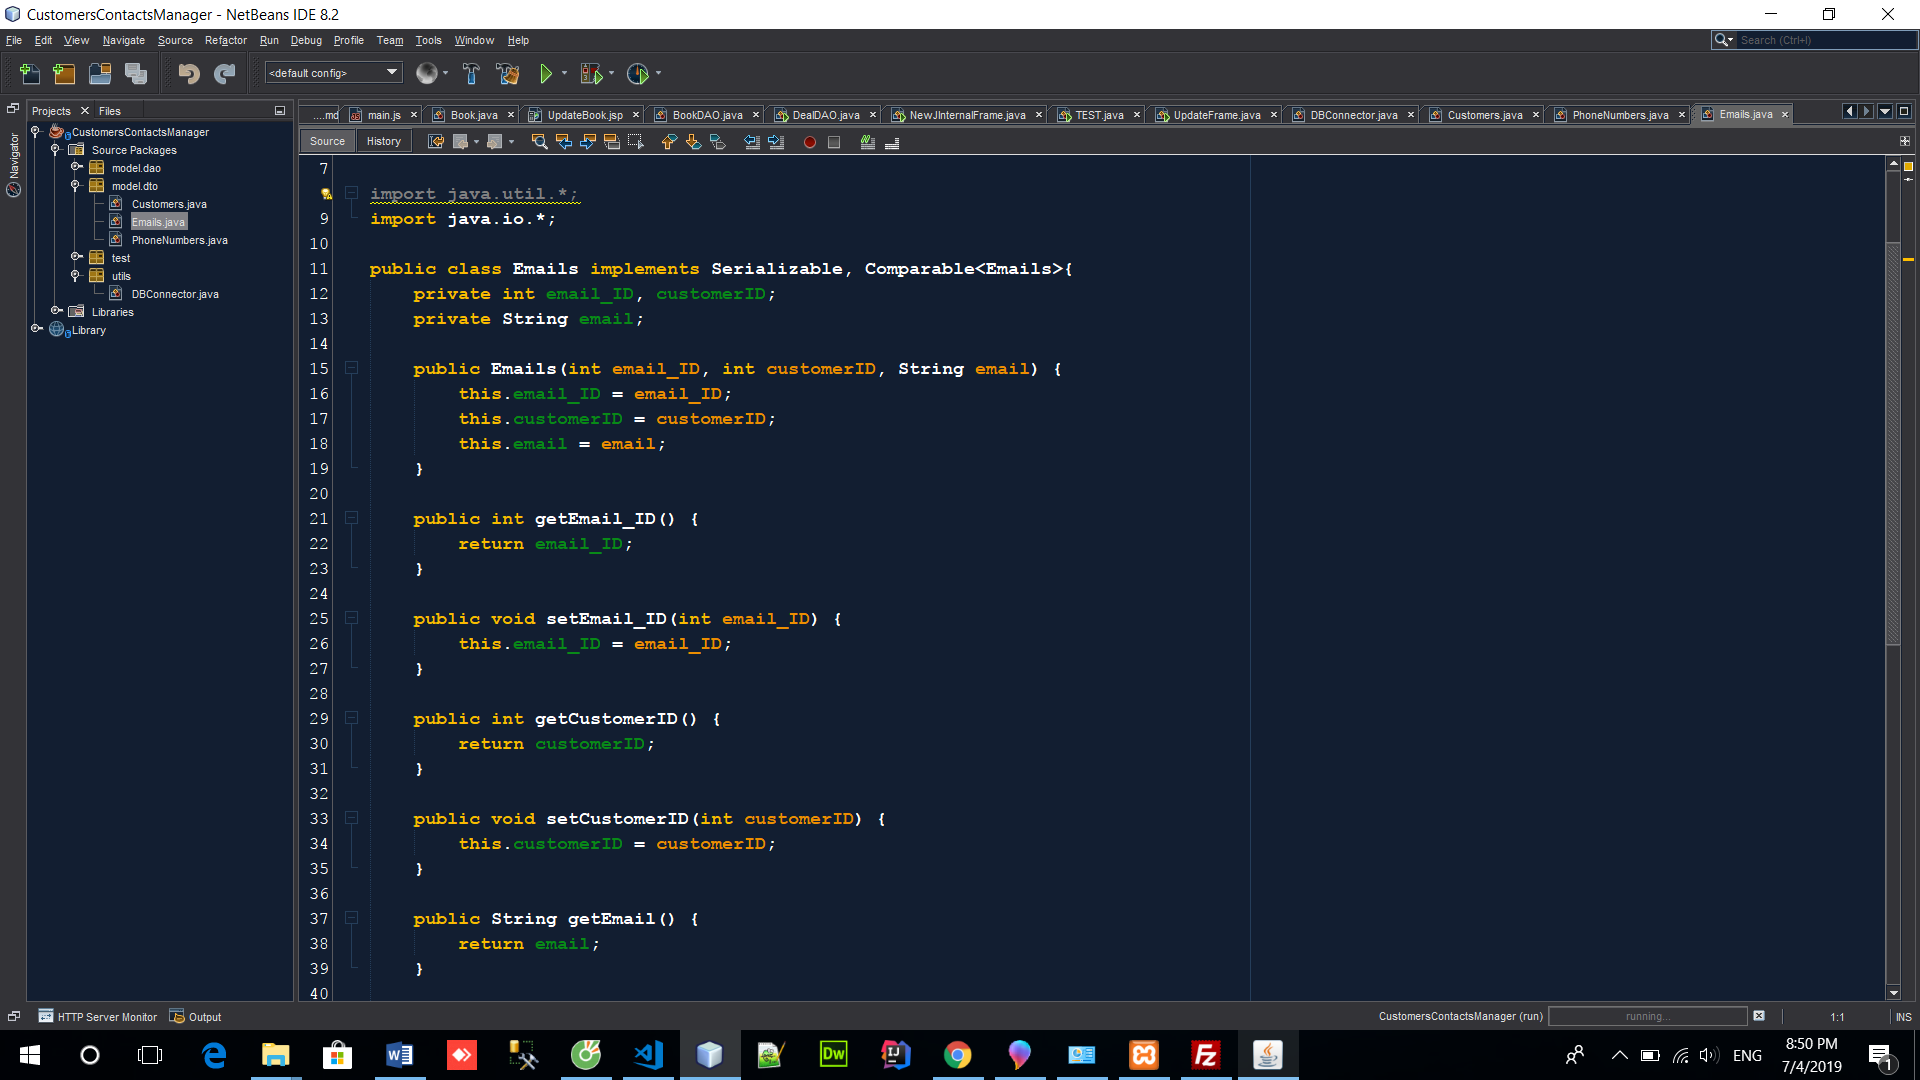The height and width of the screenshot is (1080, 1920).
Task: Toggle rectangular selection in editor toolbar
Action: coord(636,142)
